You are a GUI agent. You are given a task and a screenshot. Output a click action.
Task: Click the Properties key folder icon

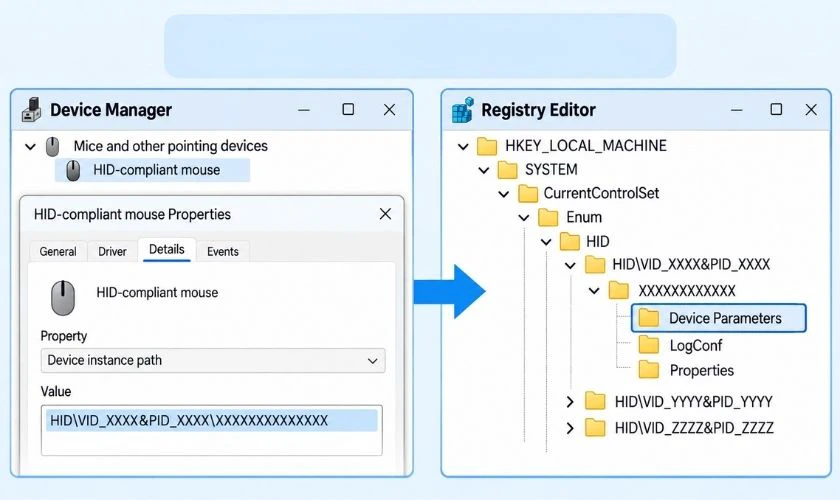click(x=649, y=370)
